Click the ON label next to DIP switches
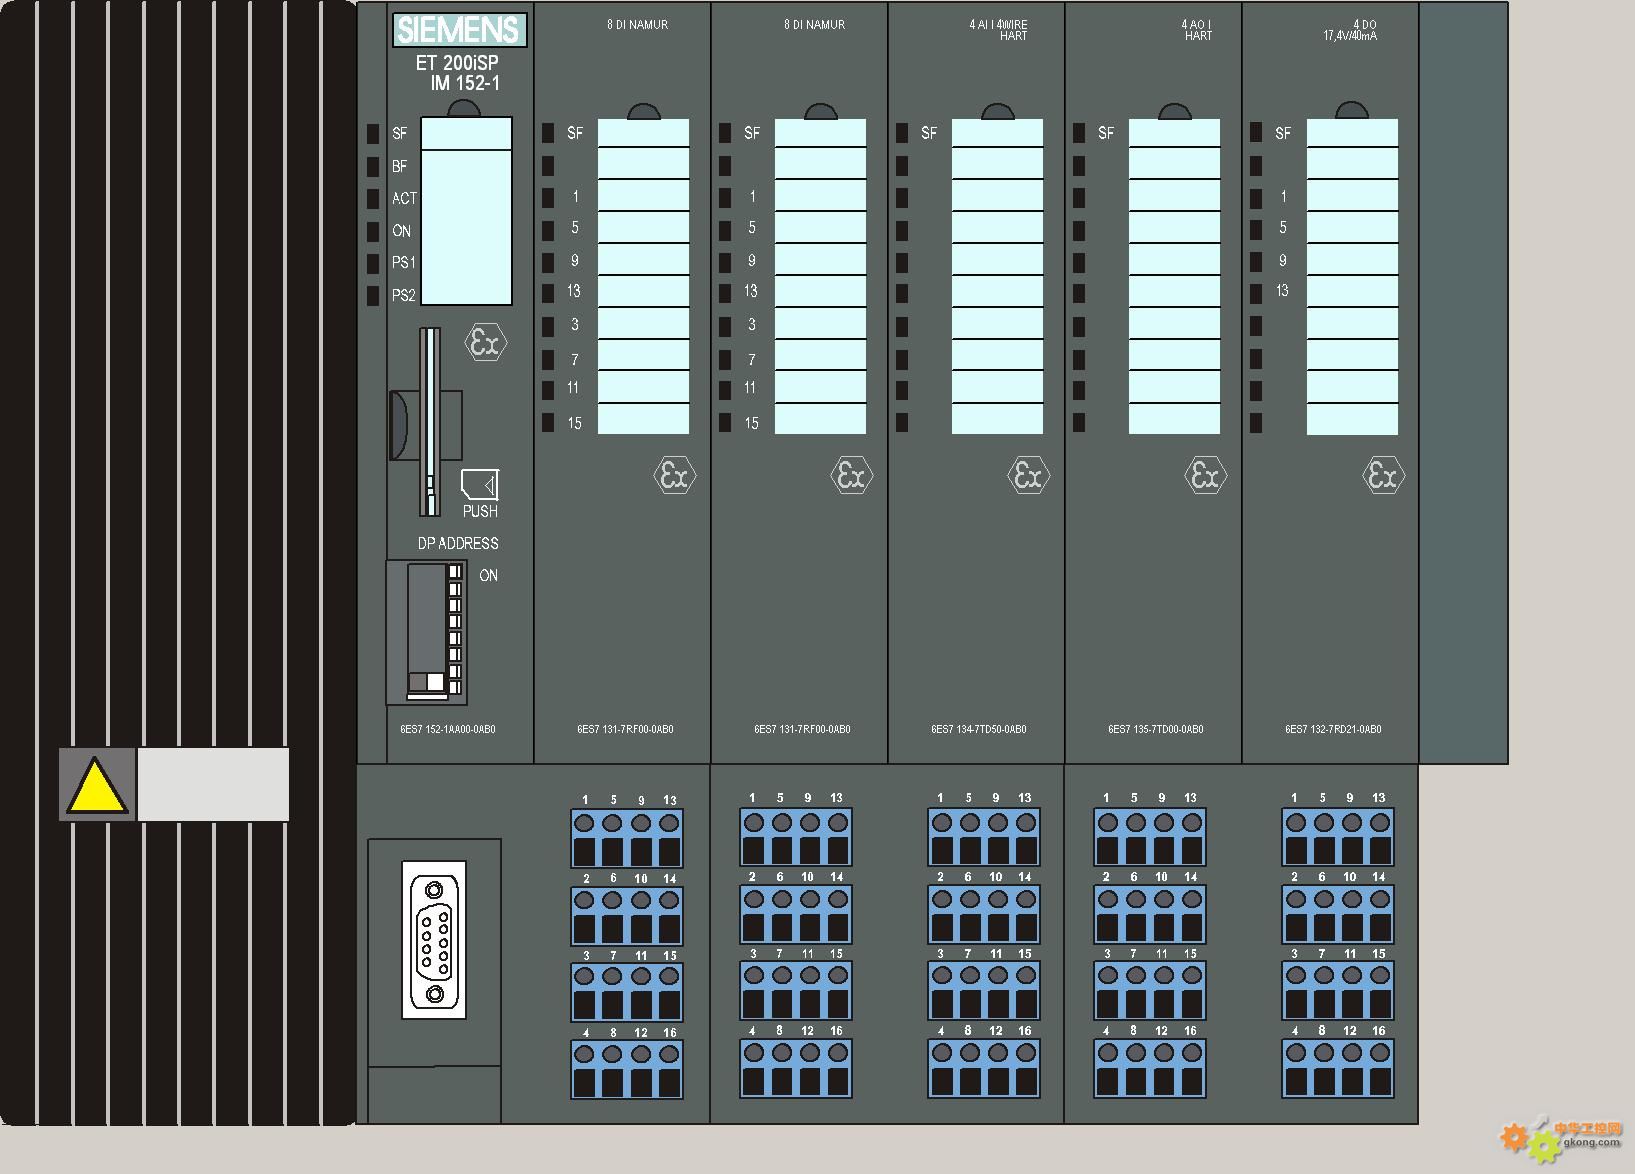The height and width of the screenshot is (1174, 1635). pyautogui.click(x=488, y=575)
